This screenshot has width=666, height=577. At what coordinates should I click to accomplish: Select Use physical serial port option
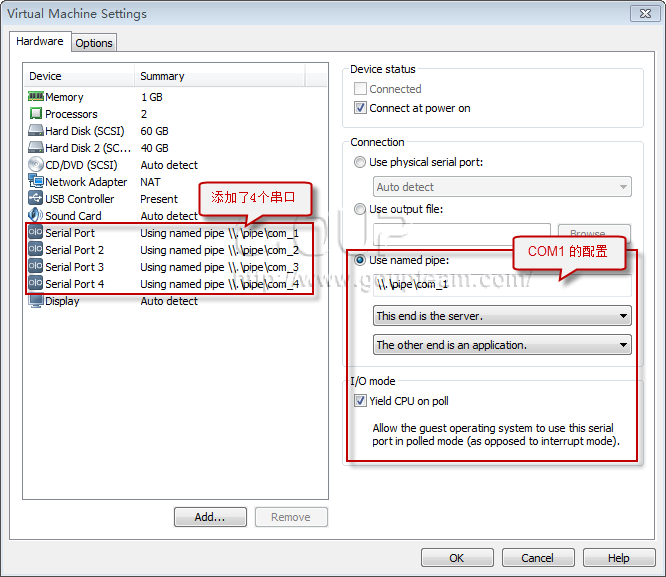[x=360, y=162]
